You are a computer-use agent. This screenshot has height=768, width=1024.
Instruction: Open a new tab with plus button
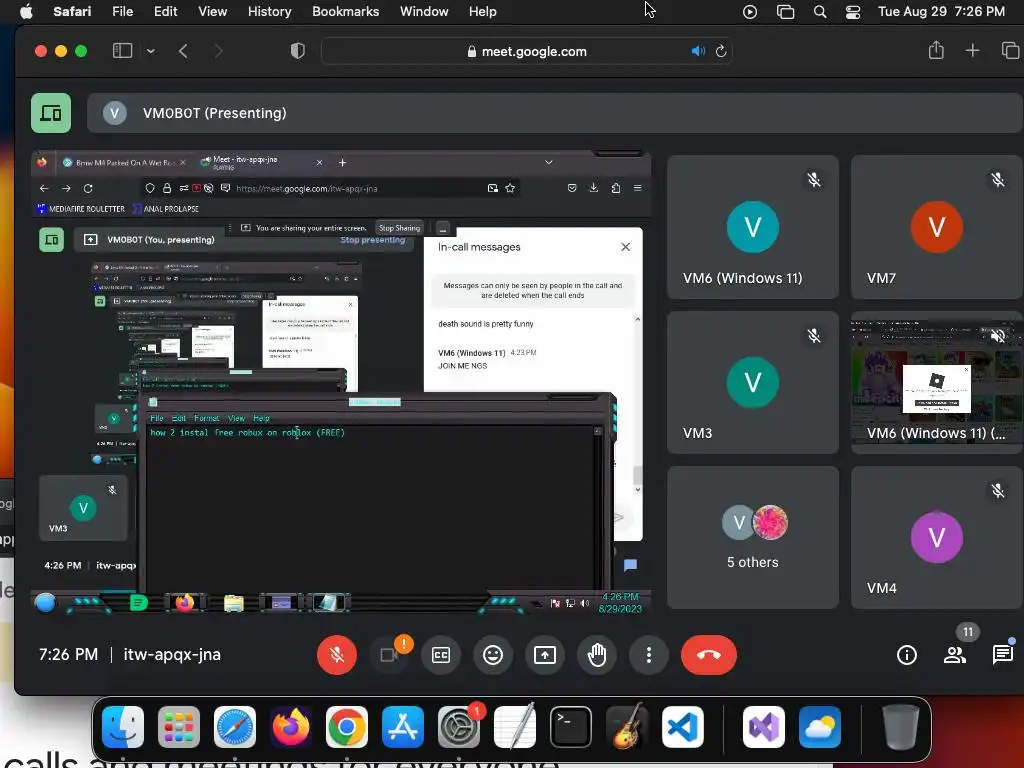(x=972, y=50)
